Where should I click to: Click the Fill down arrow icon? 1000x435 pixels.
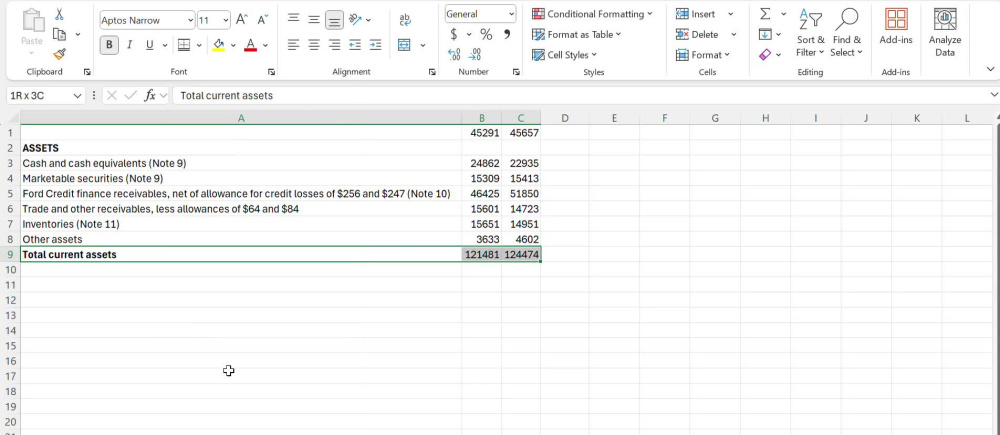click(x=765, y=34)
